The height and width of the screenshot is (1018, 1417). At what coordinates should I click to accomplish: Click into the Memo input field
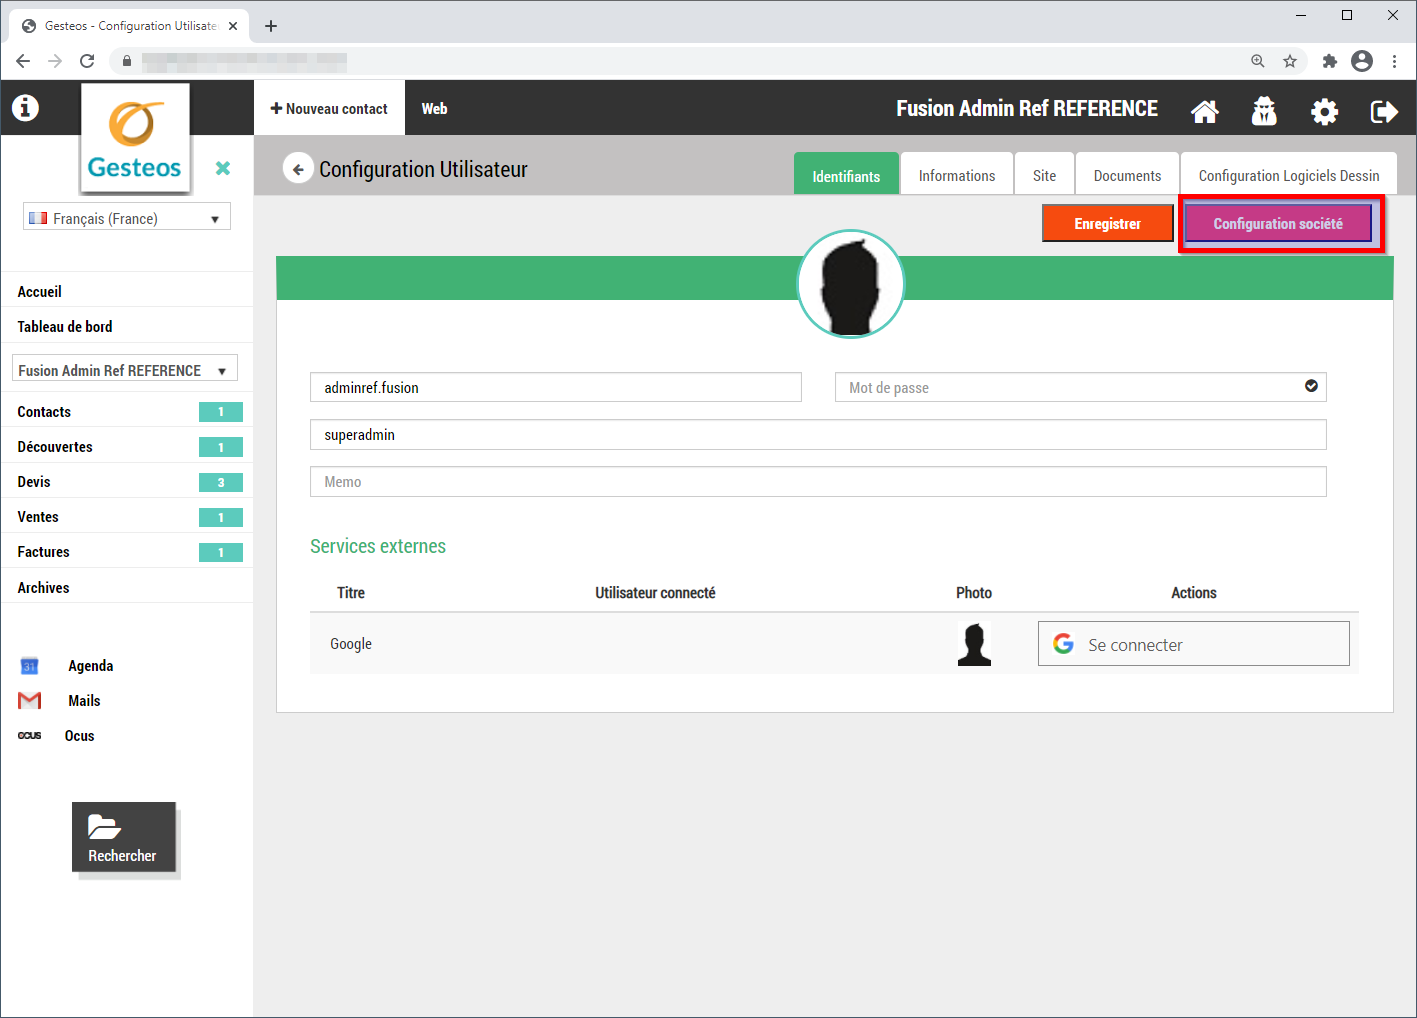817,482
